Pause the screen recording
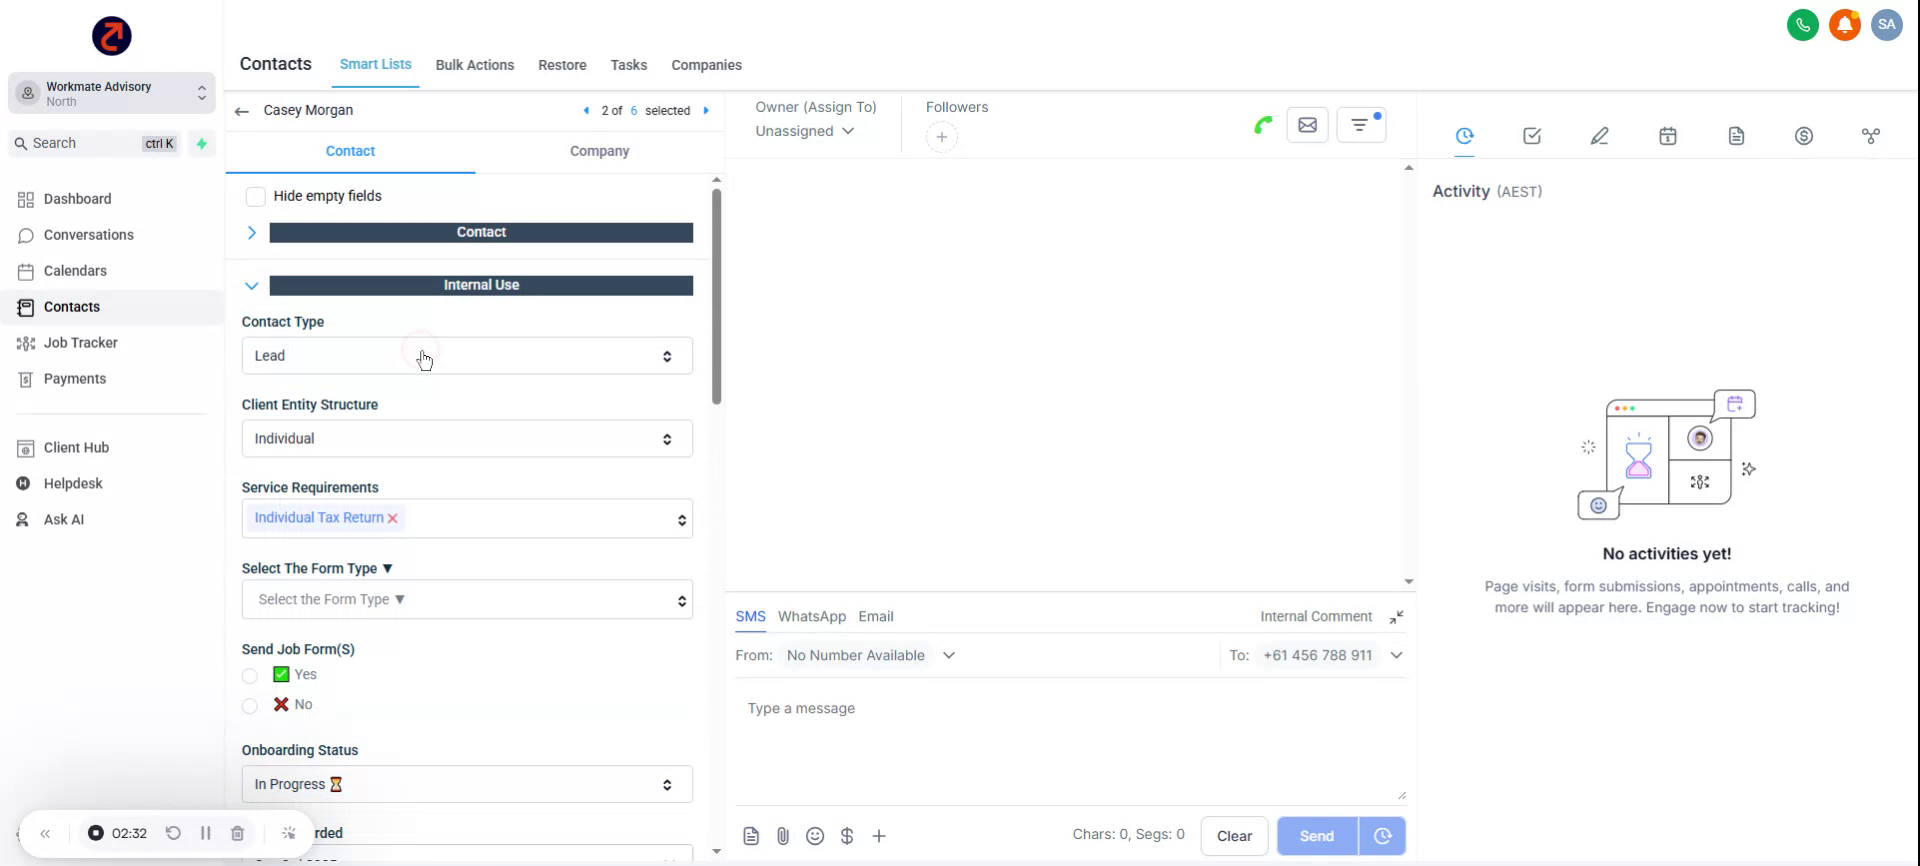 point(205,833)
